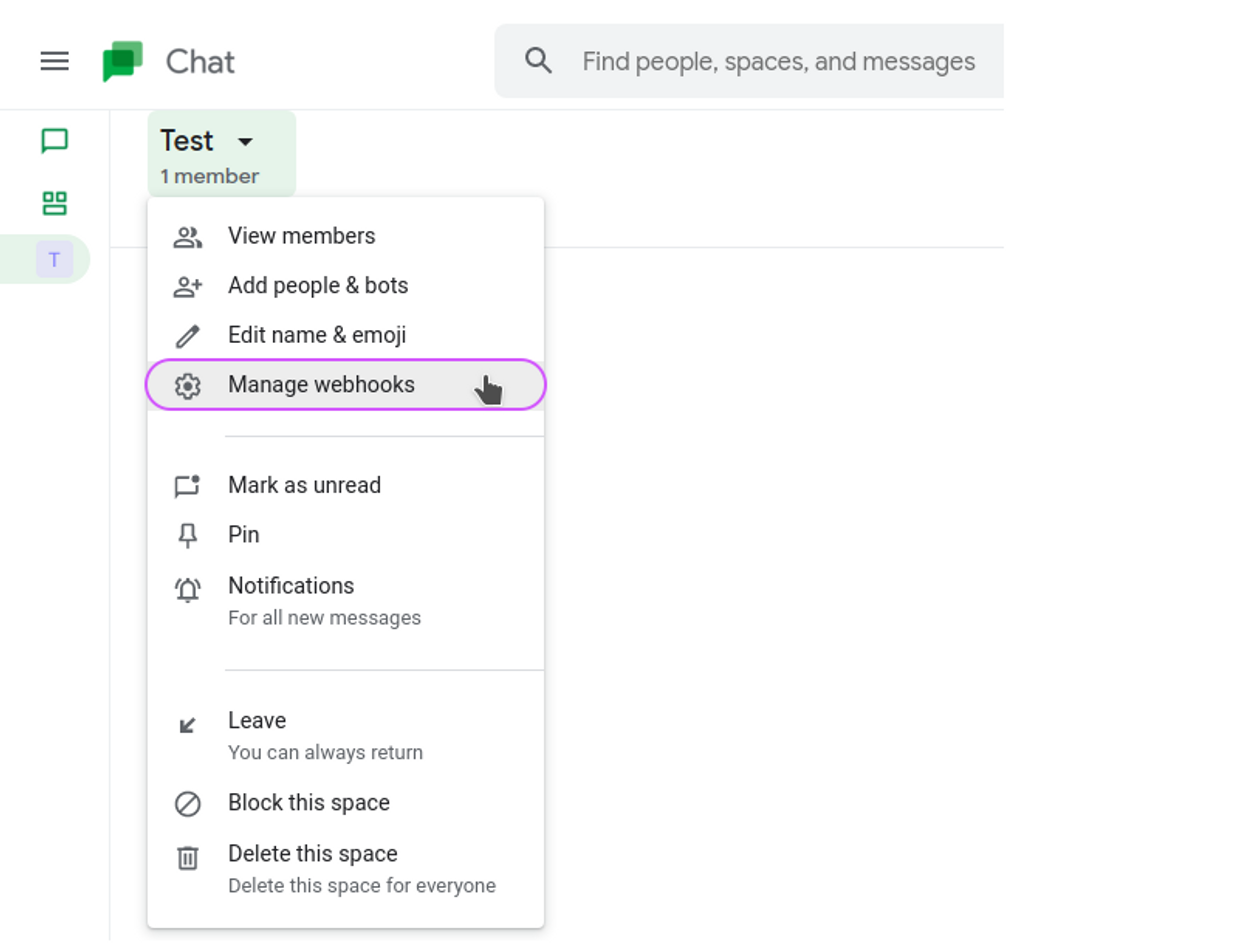
Task: Delete this space for everyone
Action: (x=313, y=855)
